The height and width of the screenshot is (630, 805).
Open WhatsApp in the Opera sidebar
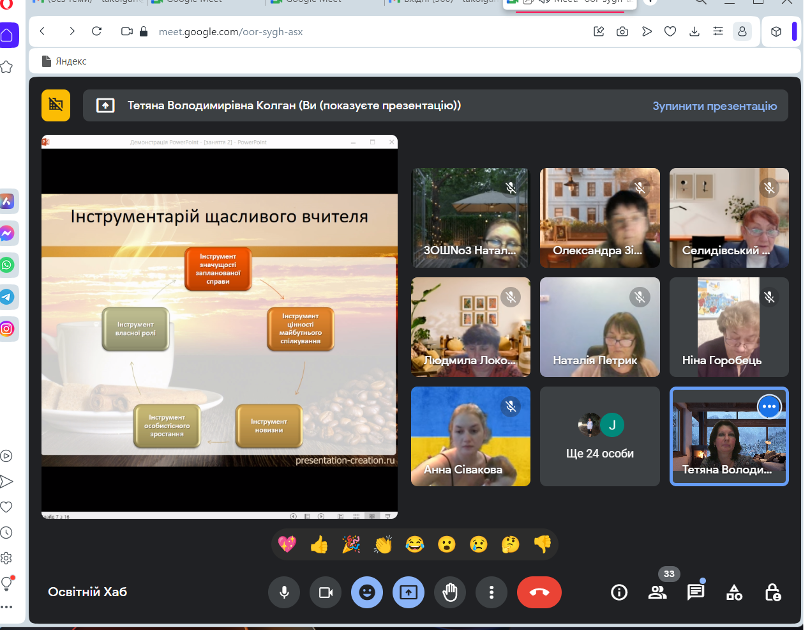click(7, 265)
